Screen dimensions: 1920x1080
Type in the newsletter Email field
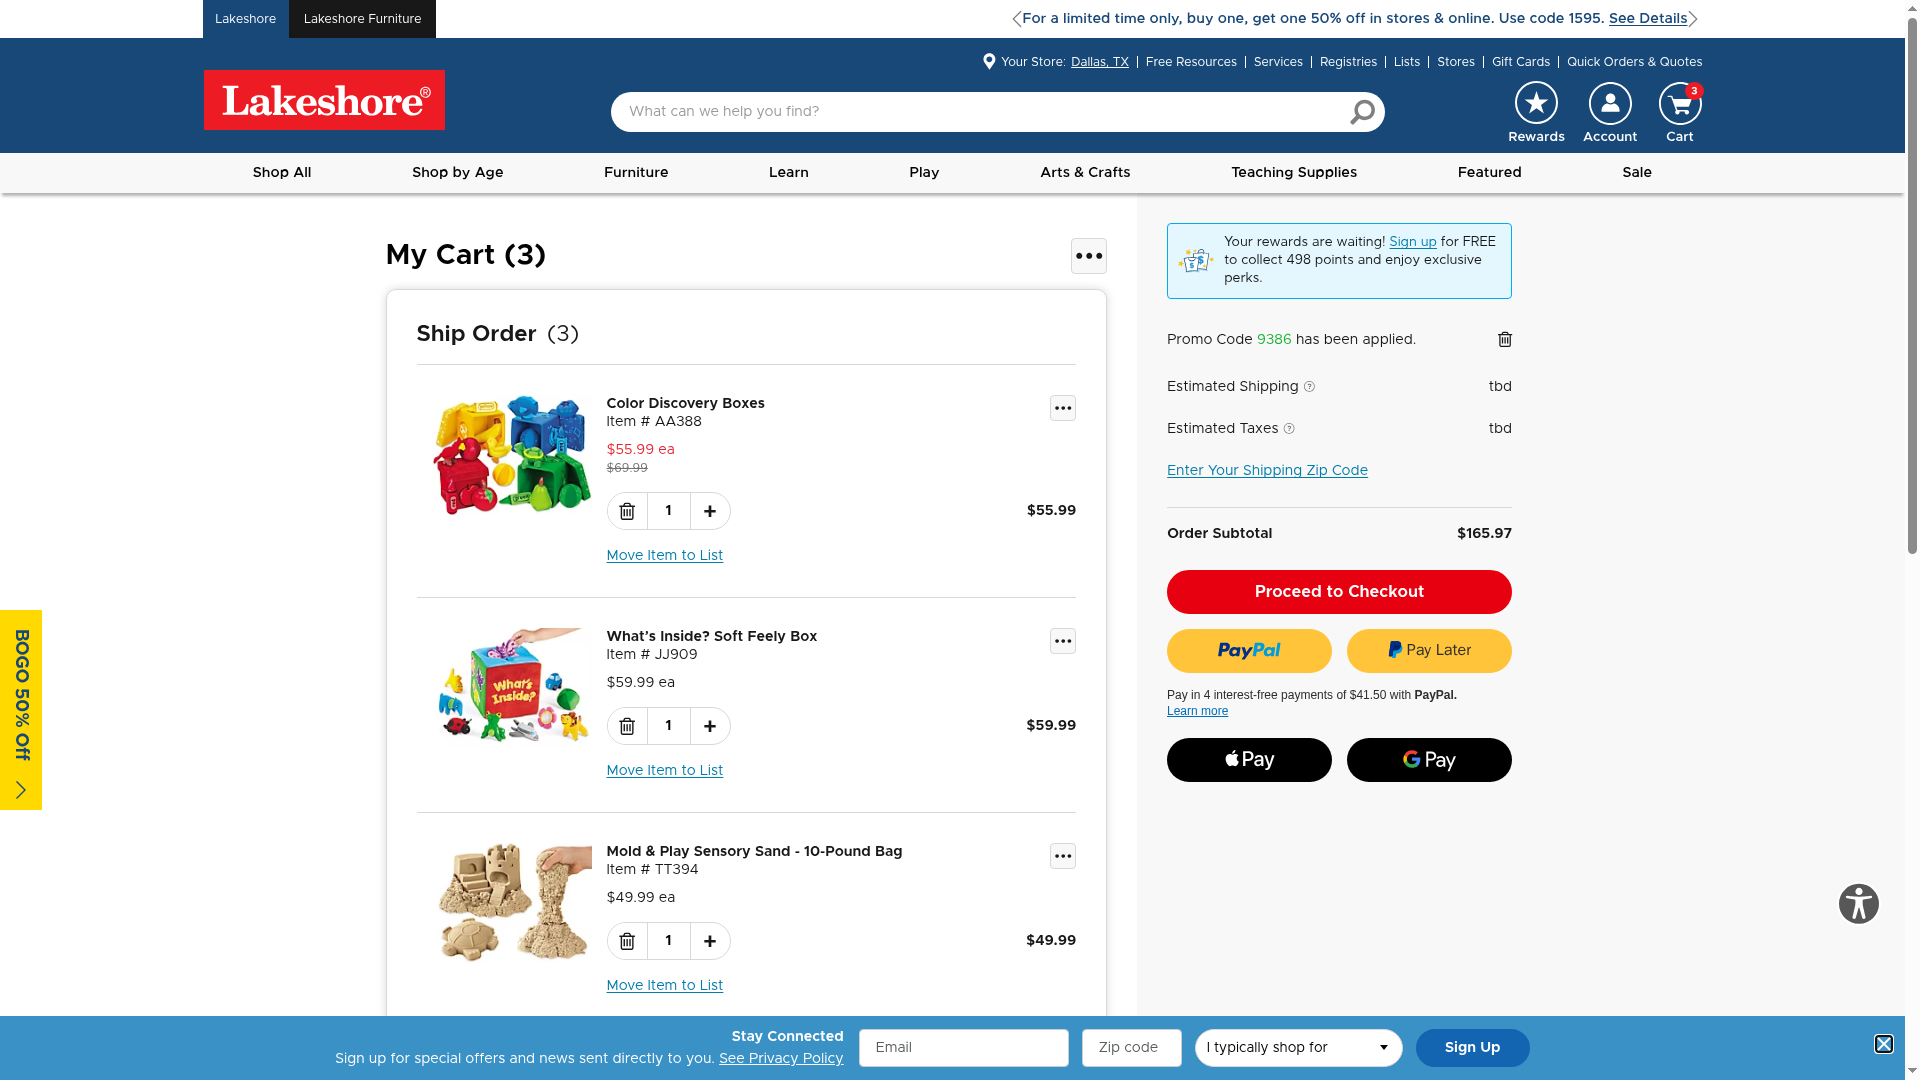(963, 1048)
